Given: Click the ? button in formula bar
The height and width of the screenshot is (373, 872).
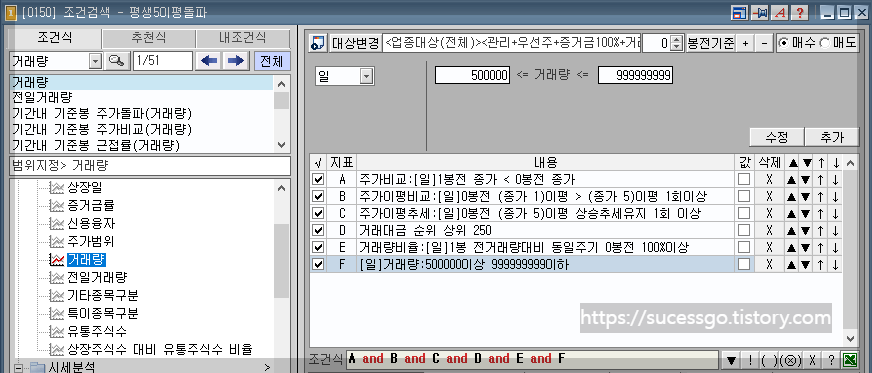Looking at the screenshot, I should [831, 359].
